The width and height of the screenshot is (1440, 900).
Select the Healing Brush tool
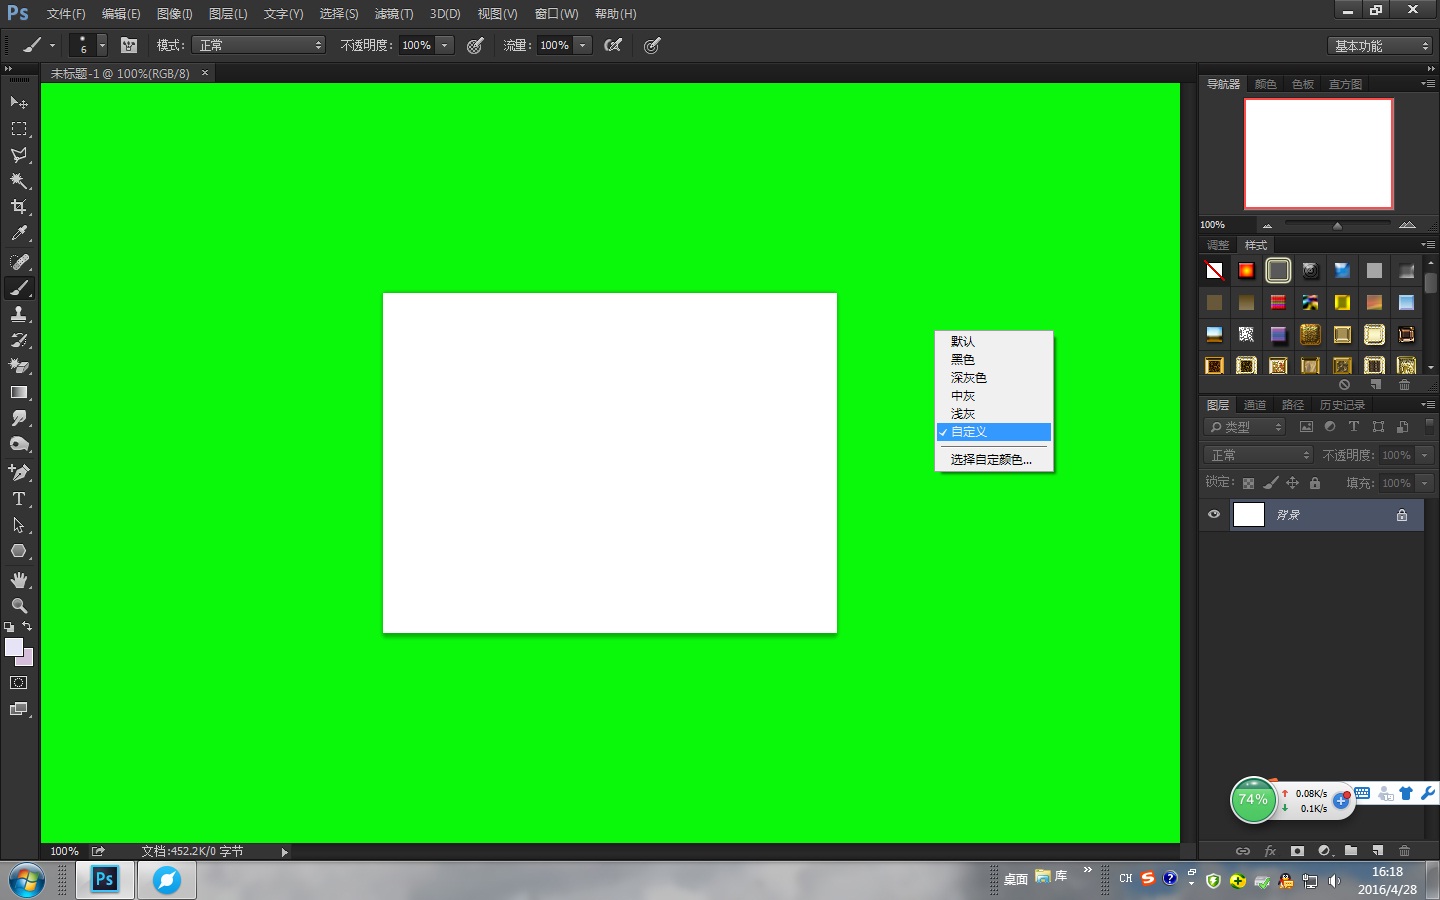coord(19,262)
